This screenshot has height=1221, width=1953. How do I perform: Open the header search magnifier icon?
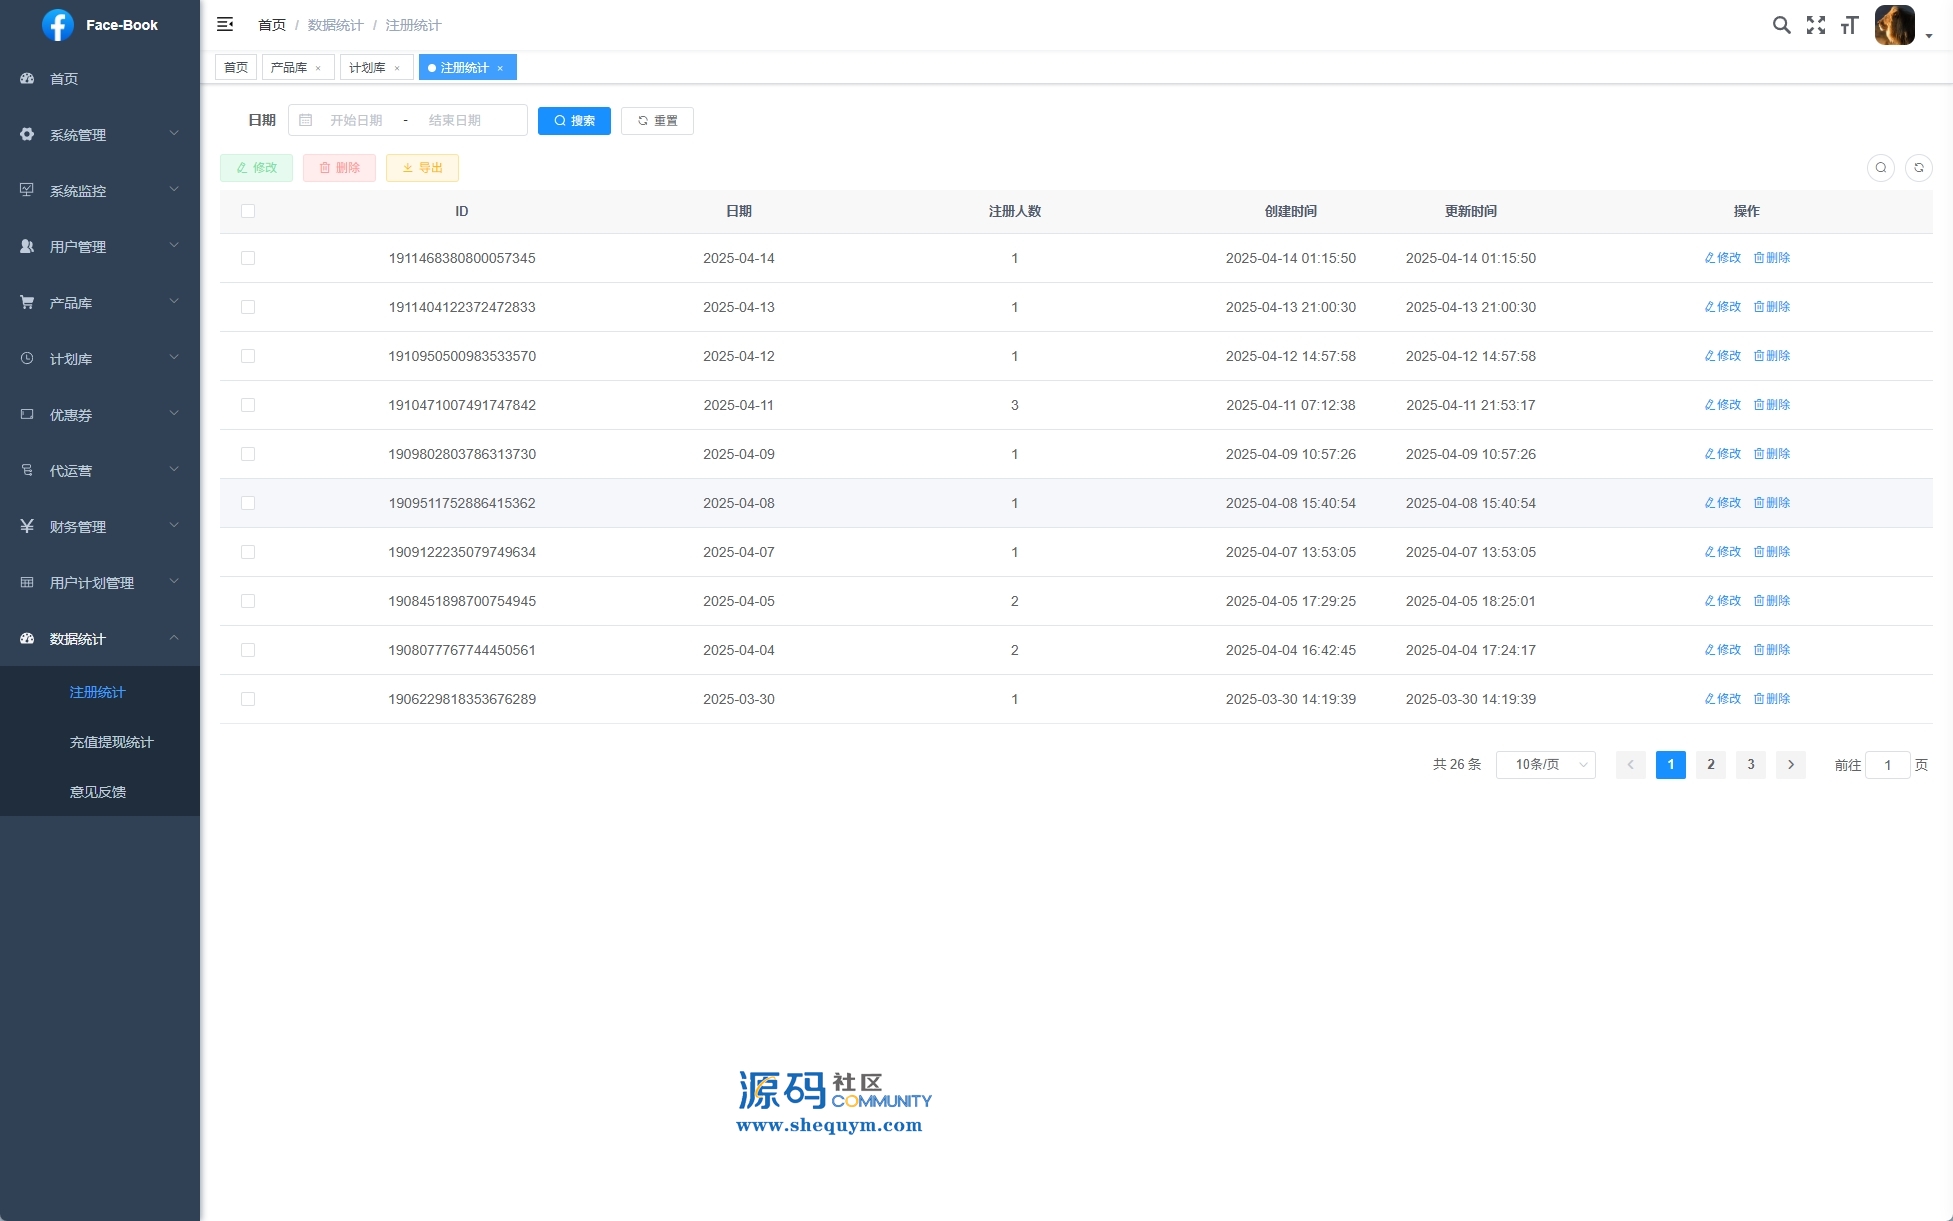(x=1781, y=25)
